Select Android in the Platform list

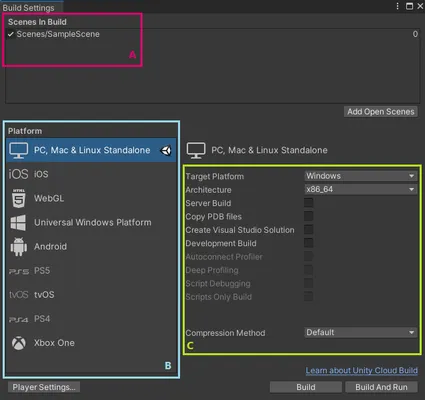tap(91, 247)
